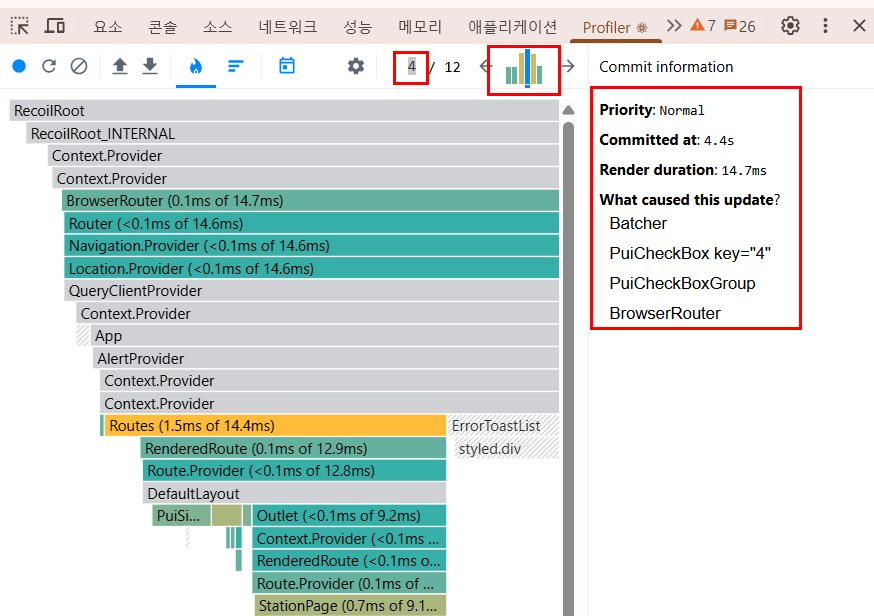Image resolution: width=874 pixels, height=616 pixels.
Task: Select the RecoilRoot_INTERNAL bar
Action: point(293,133)
